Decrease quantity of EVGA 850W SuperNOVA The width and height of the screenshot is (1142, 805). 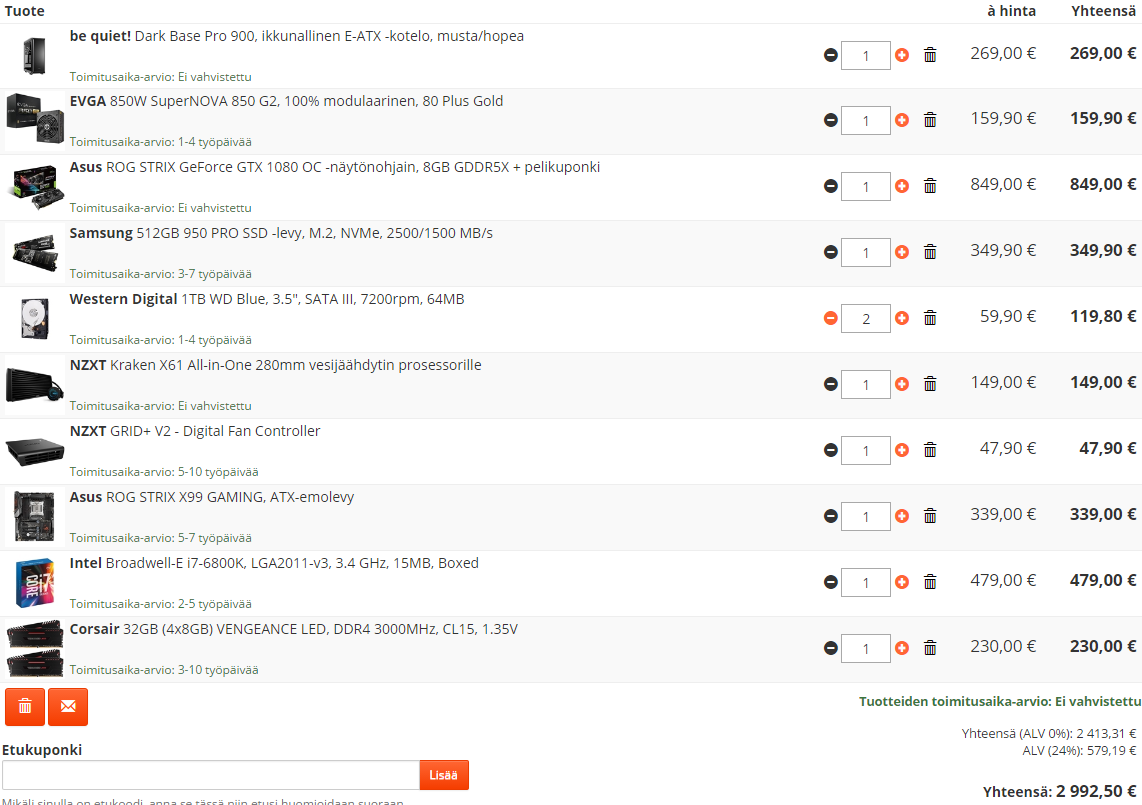coord(830,120)
